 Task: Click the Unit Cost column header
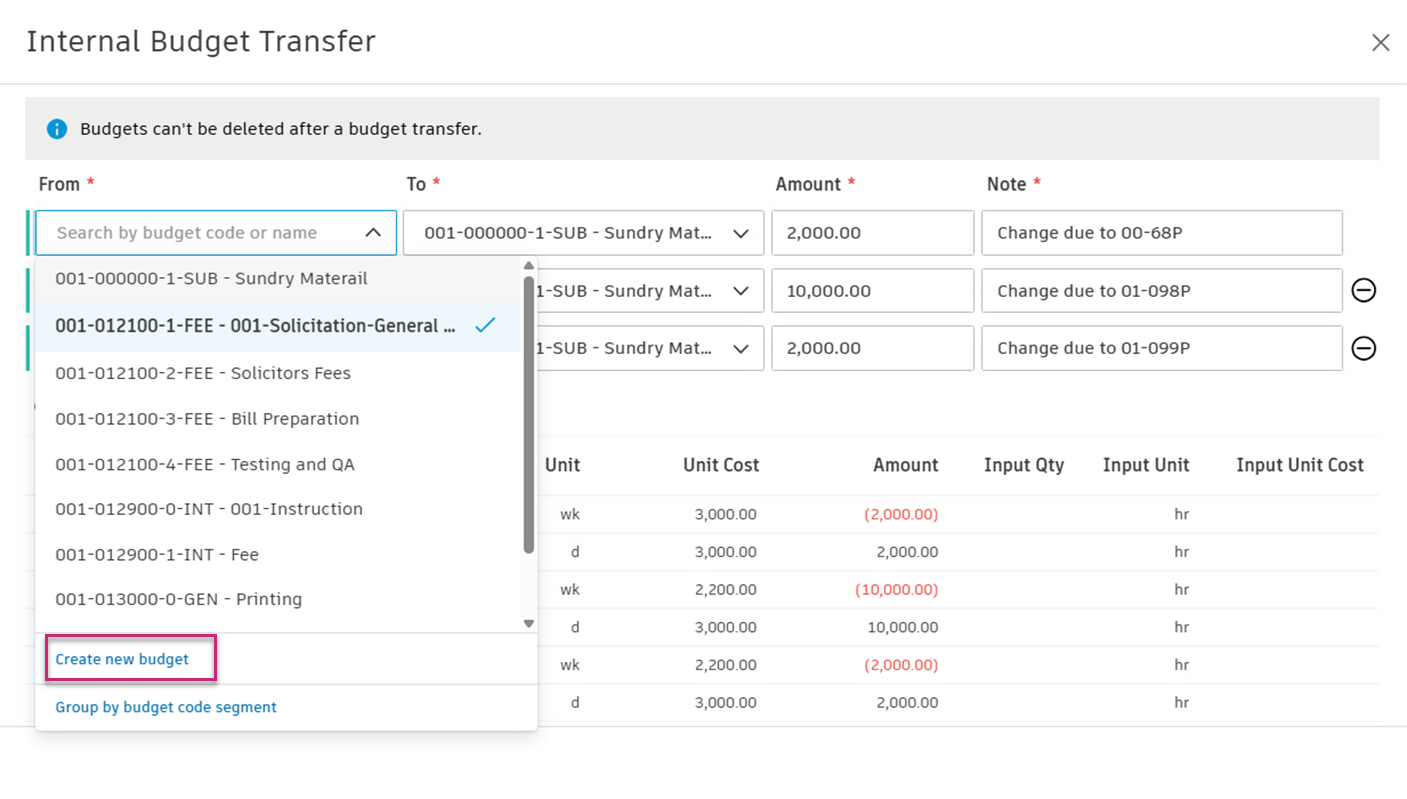(721, 465)
